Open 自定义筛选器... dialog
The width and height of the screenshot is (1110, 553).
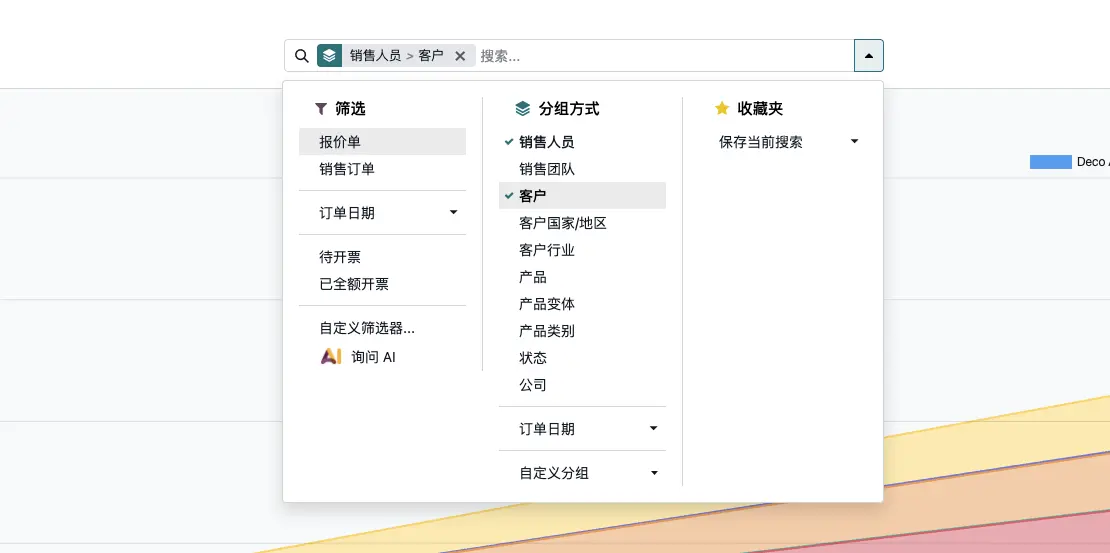click(x=382, y=328)
